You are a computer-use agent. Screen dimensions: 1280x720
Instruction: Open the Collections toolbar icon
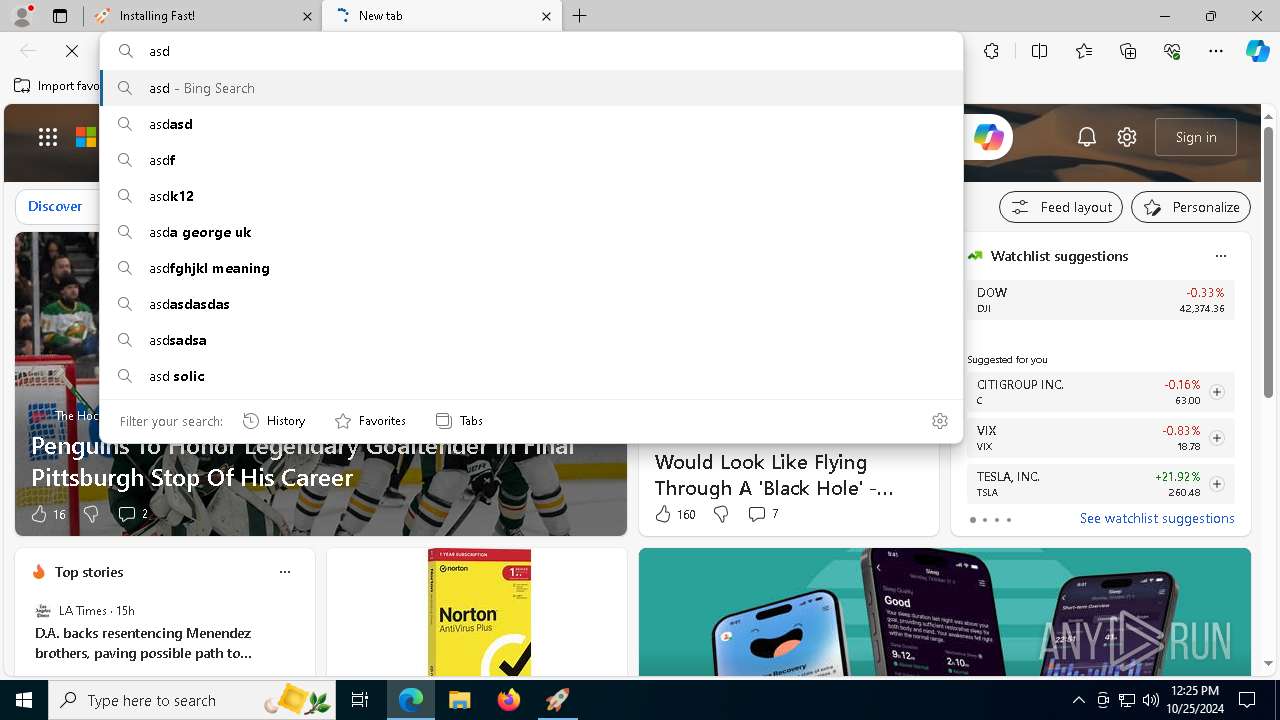click(1129, 51)
